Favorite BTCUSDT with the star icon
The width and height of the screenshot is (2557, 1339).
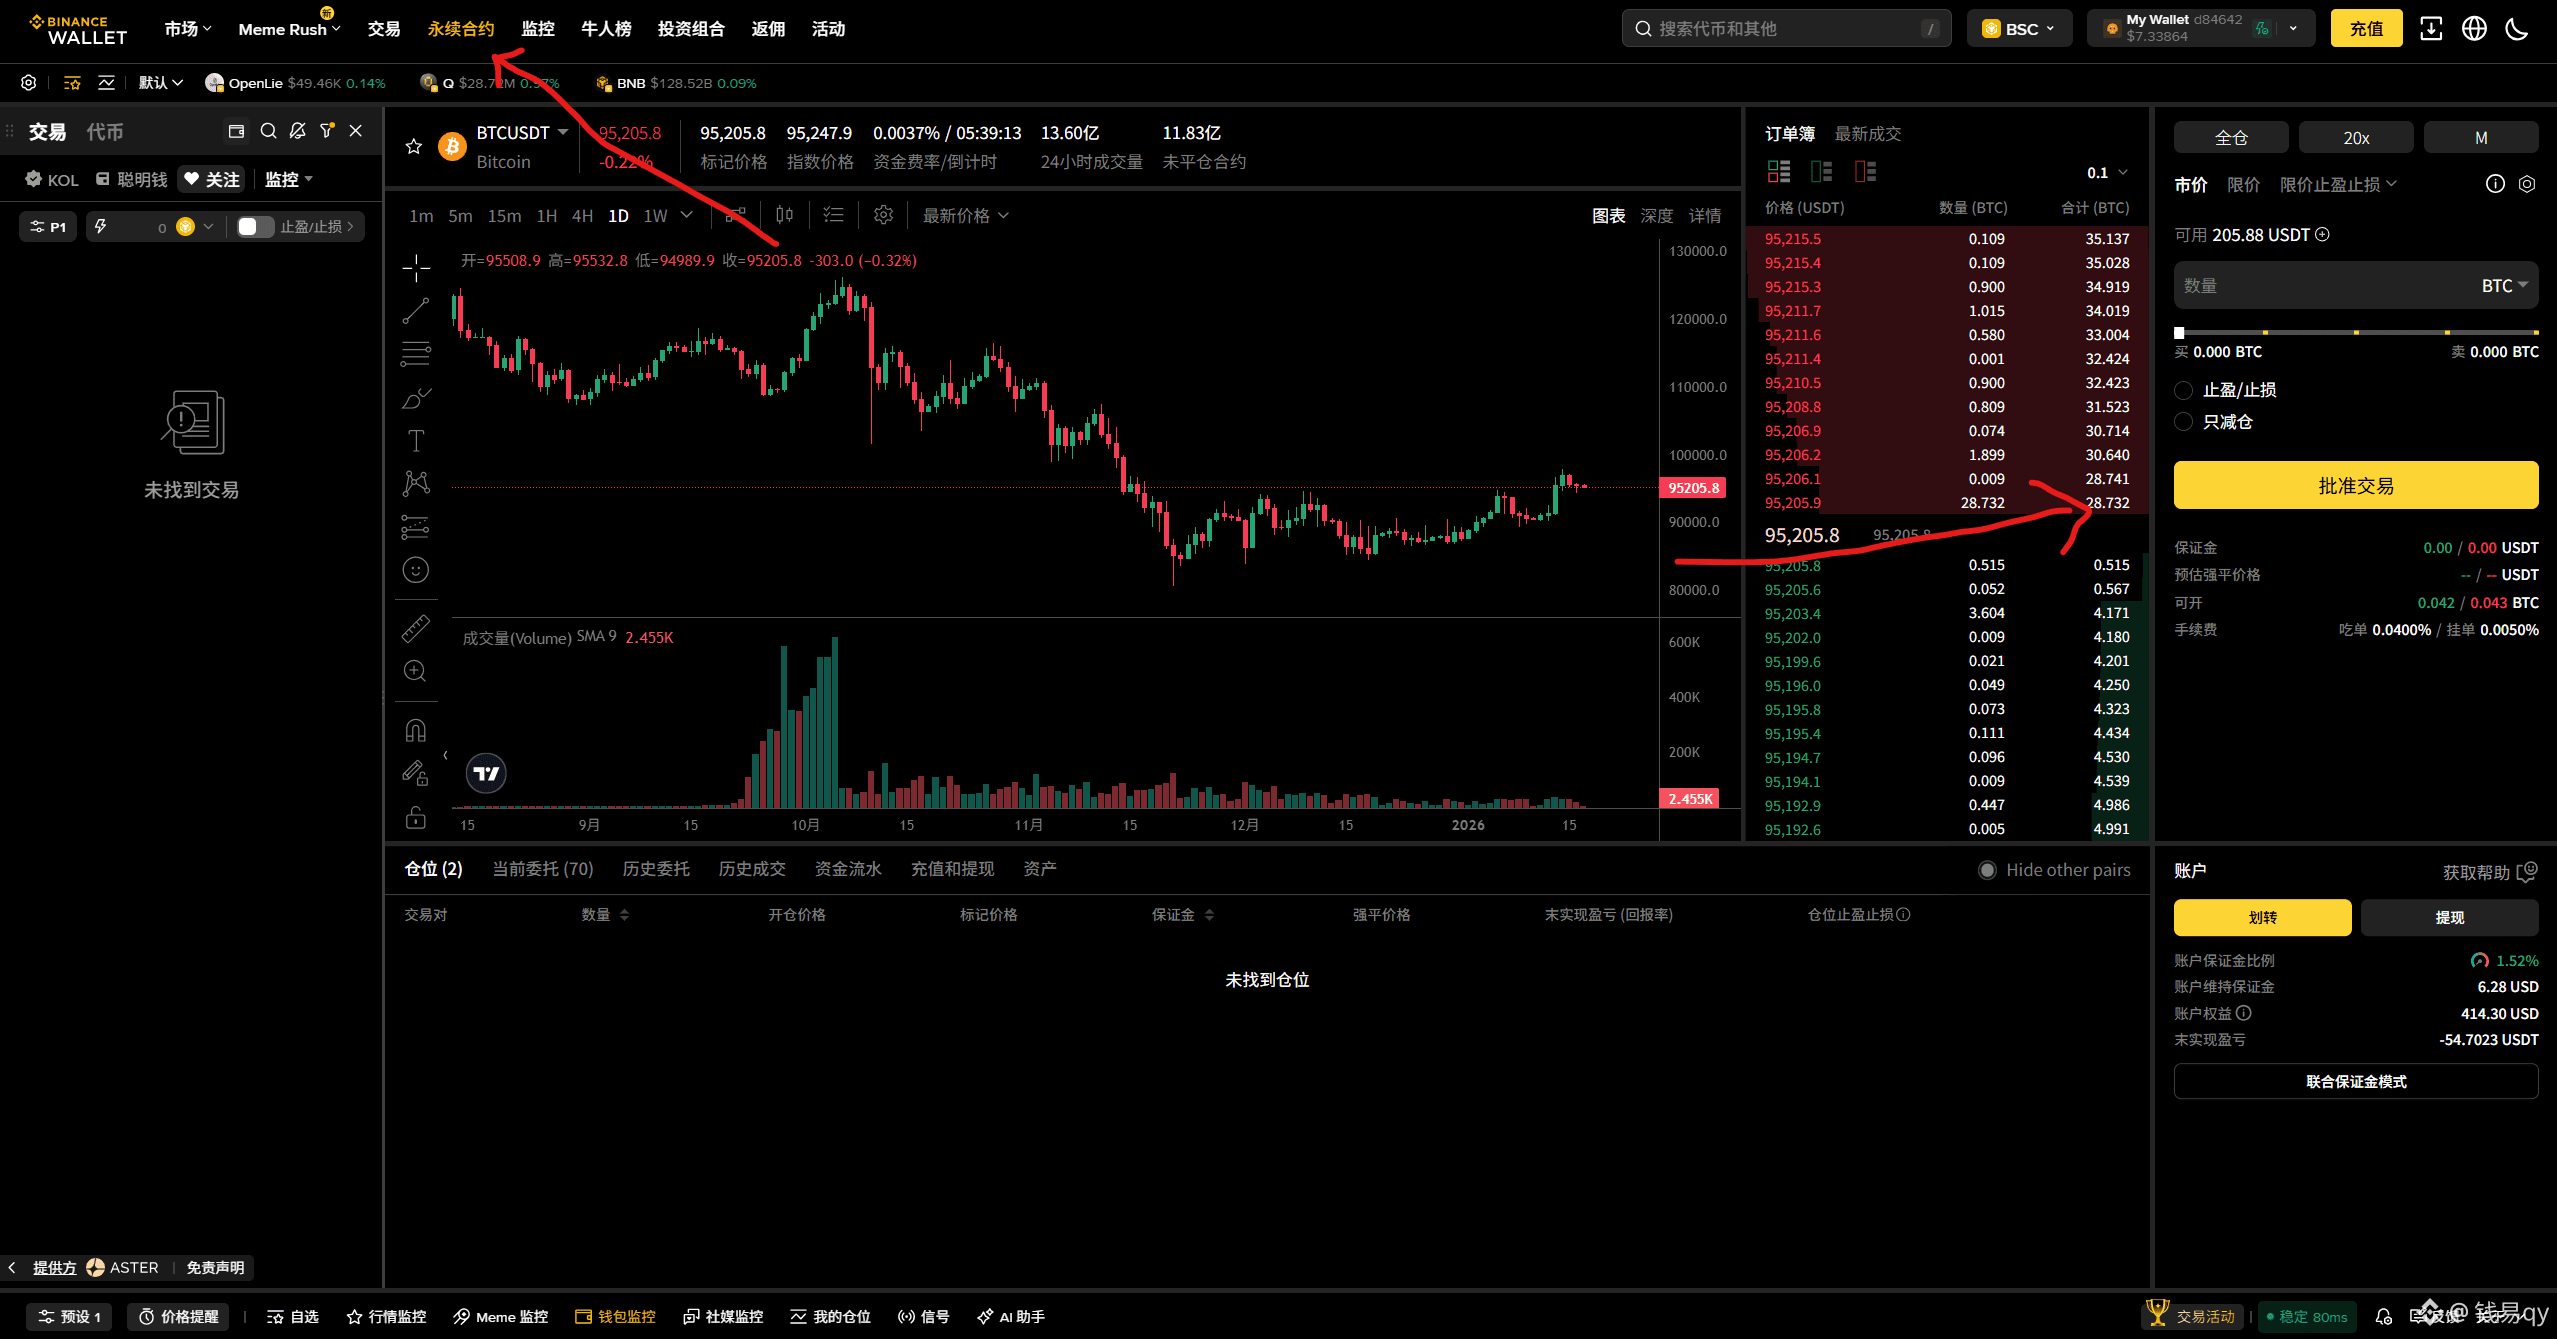pos(414,147)
